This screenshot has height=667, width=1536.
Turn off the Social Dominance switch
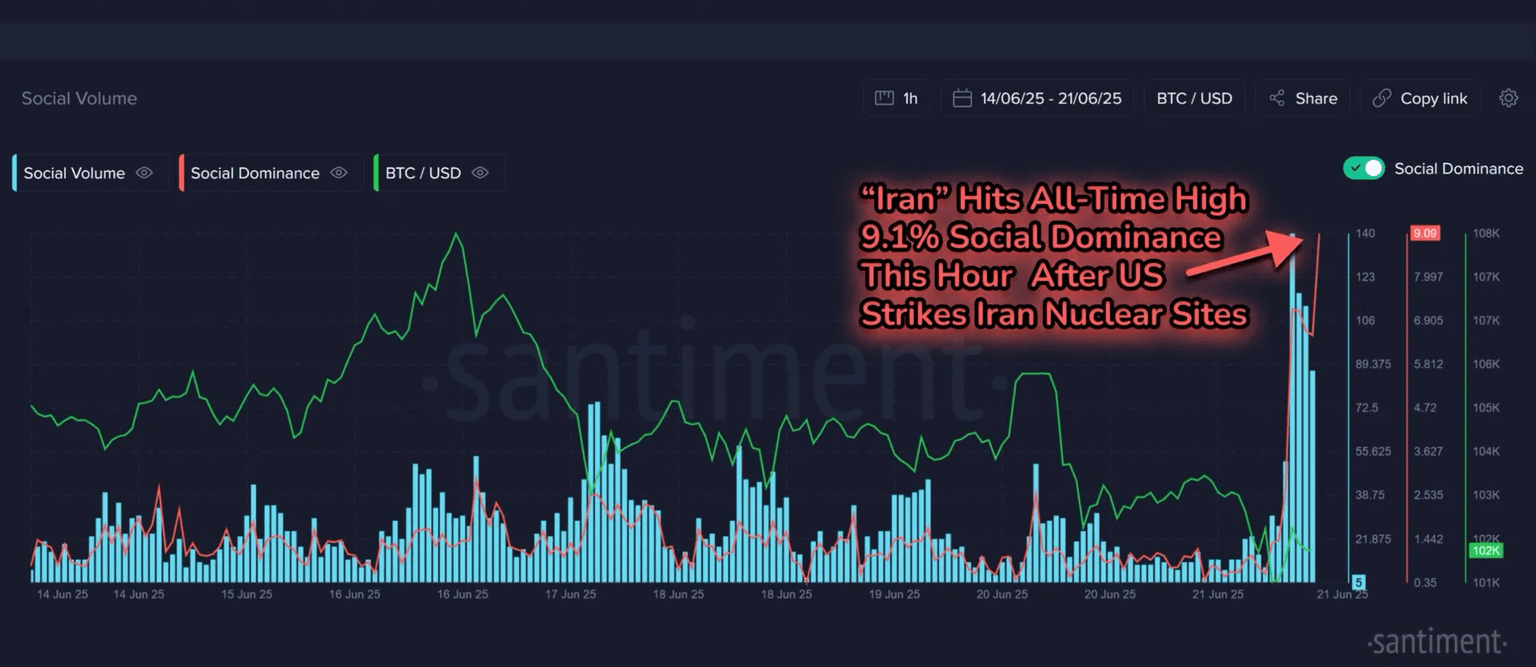pyautogui.click(x=1364, y=168)
